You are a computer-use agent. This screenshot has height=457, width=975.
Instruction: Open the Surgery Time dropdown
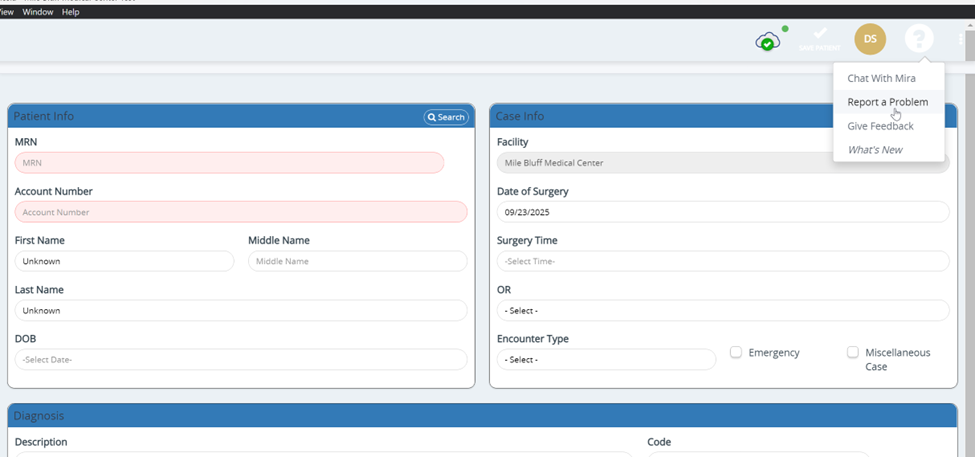722,261
